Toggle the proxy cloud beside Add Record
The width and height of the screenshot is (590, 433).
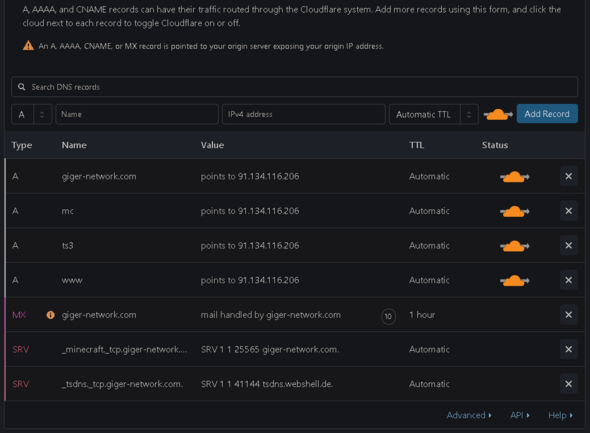coord(498,114)
